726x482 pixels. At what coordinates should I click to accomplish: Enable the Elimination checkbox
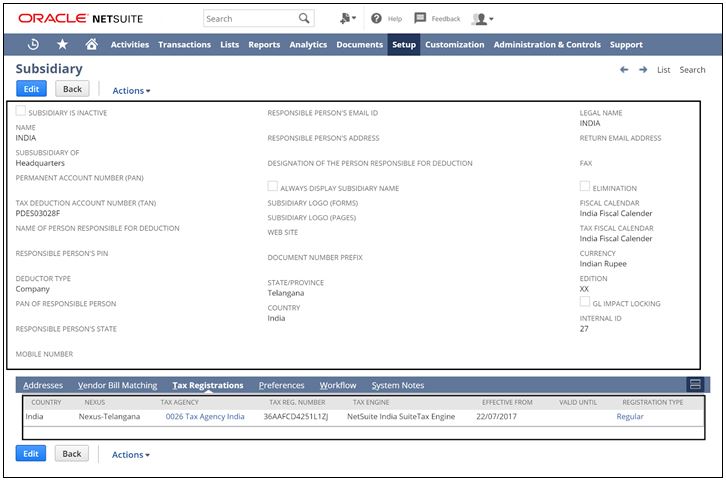(x=585, y=186)
